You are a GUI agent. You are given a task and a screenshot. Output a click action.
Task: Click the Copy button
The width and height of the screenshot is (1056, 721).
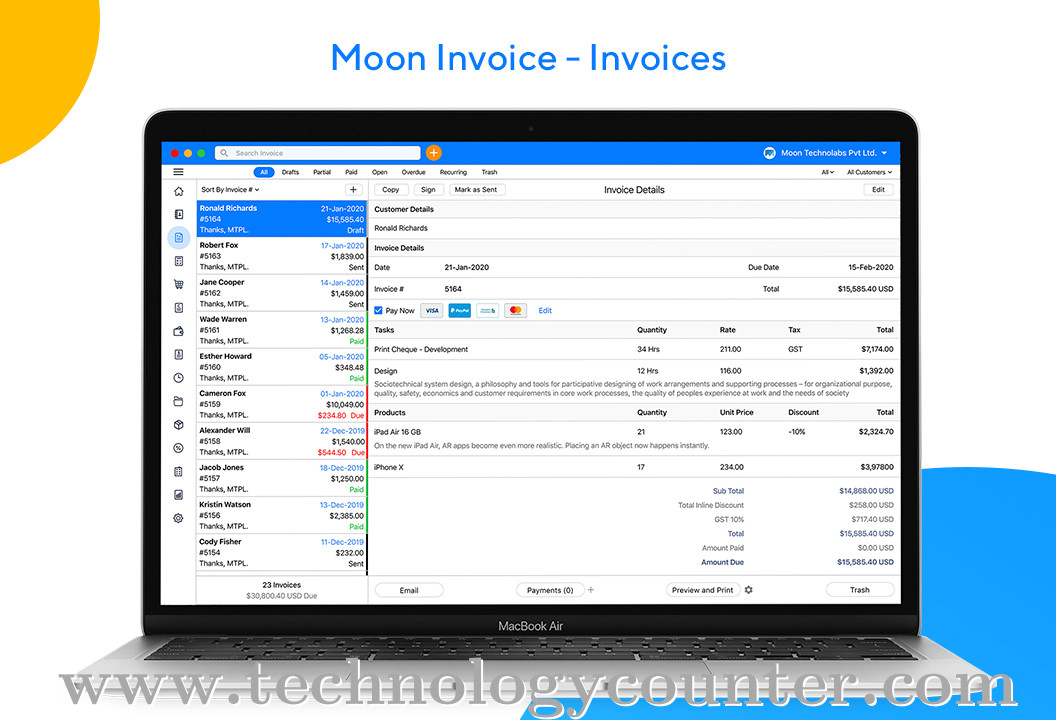point(391,190)
